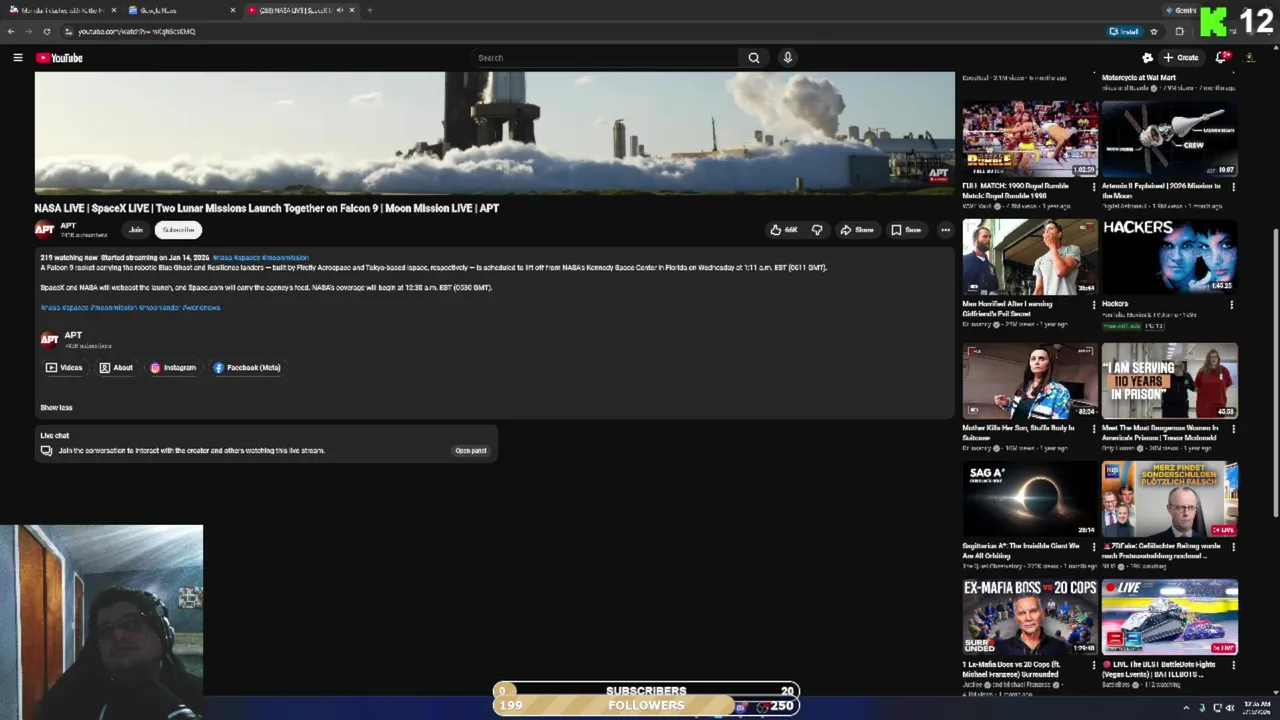Save the video to a playlist
The width and height of the screenshot is (1280, 720).
(906, 230)
